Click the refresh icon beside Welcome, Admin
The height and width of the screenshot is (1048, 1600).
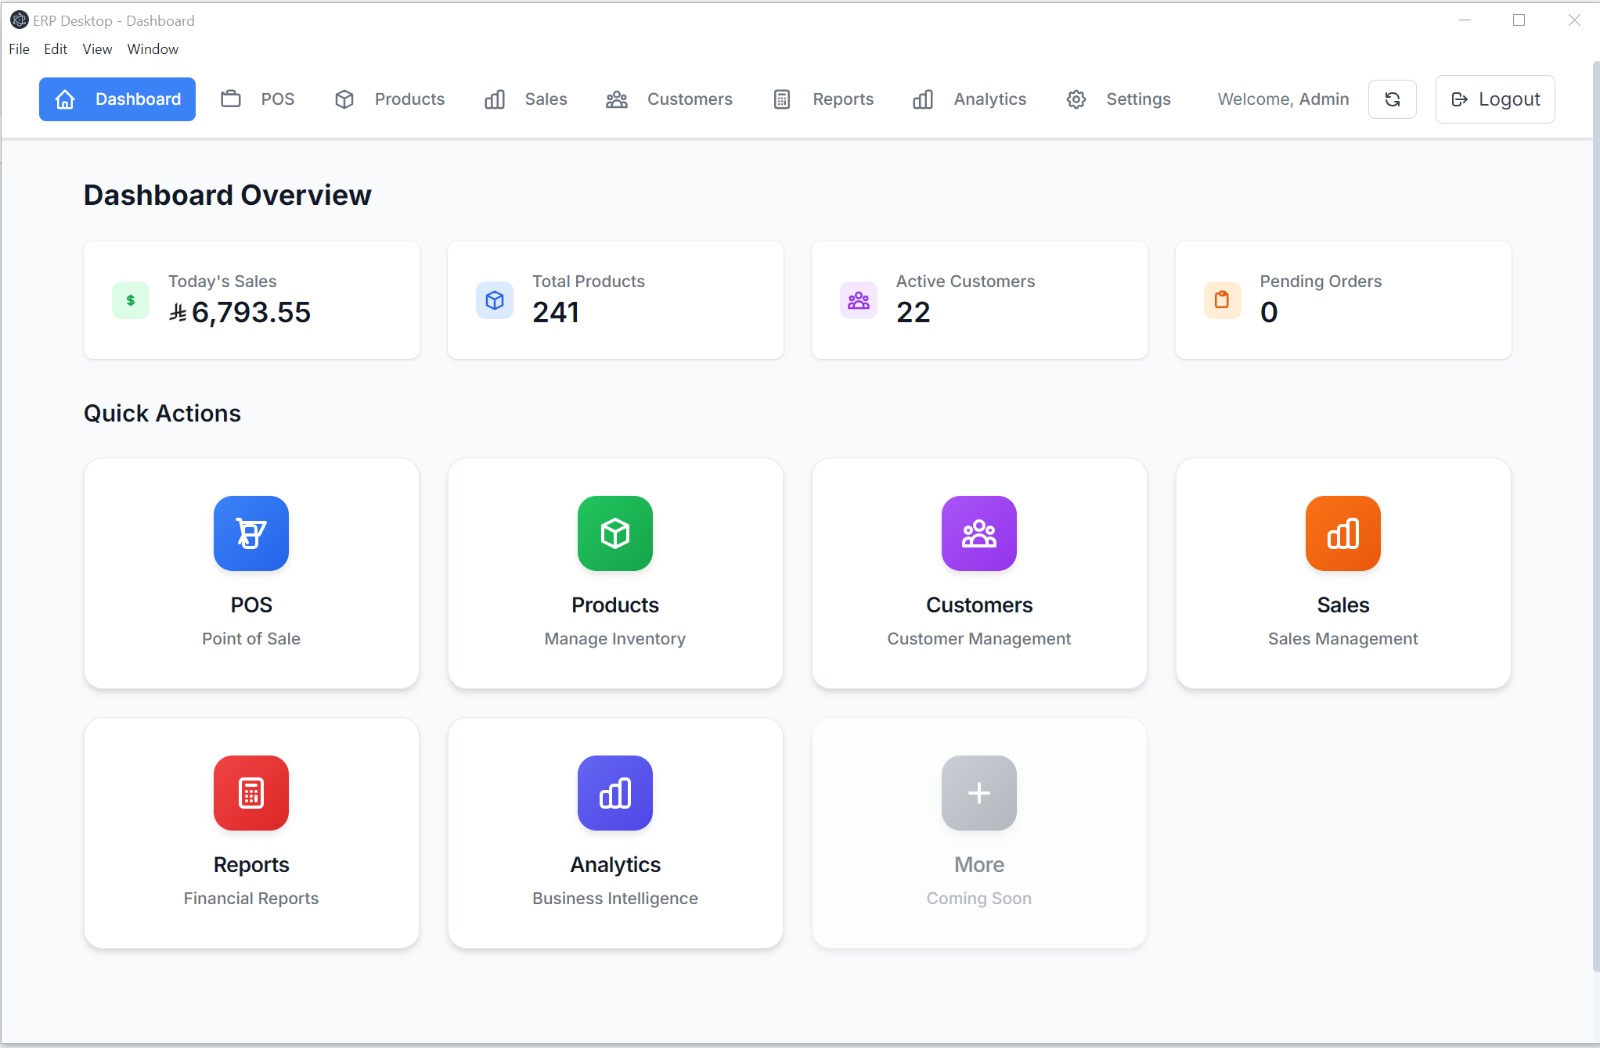point(1392,99)
